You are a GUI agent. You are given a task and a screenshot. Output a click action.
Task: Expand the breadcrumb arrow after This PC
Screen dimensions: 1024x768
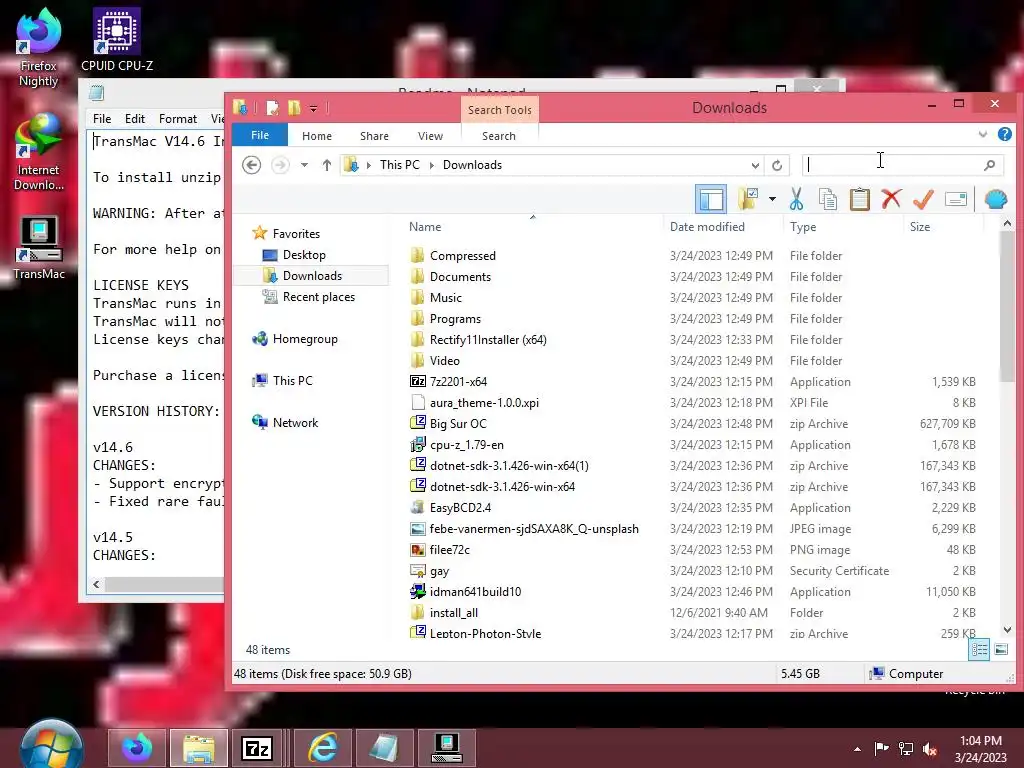[432, 165]
